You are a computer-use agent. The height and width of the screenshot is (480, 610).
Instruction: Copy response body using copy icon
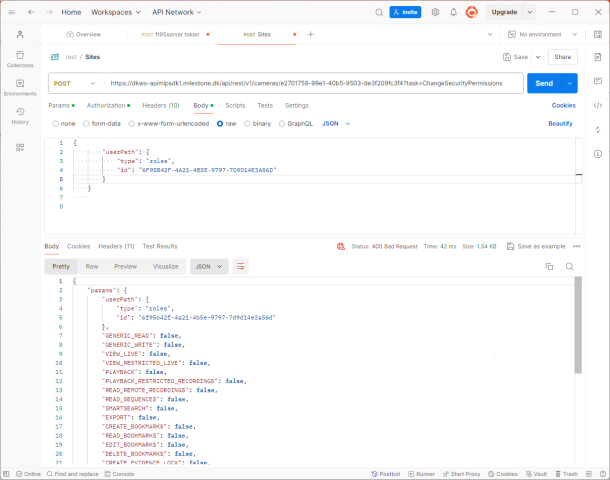point(549,266)
